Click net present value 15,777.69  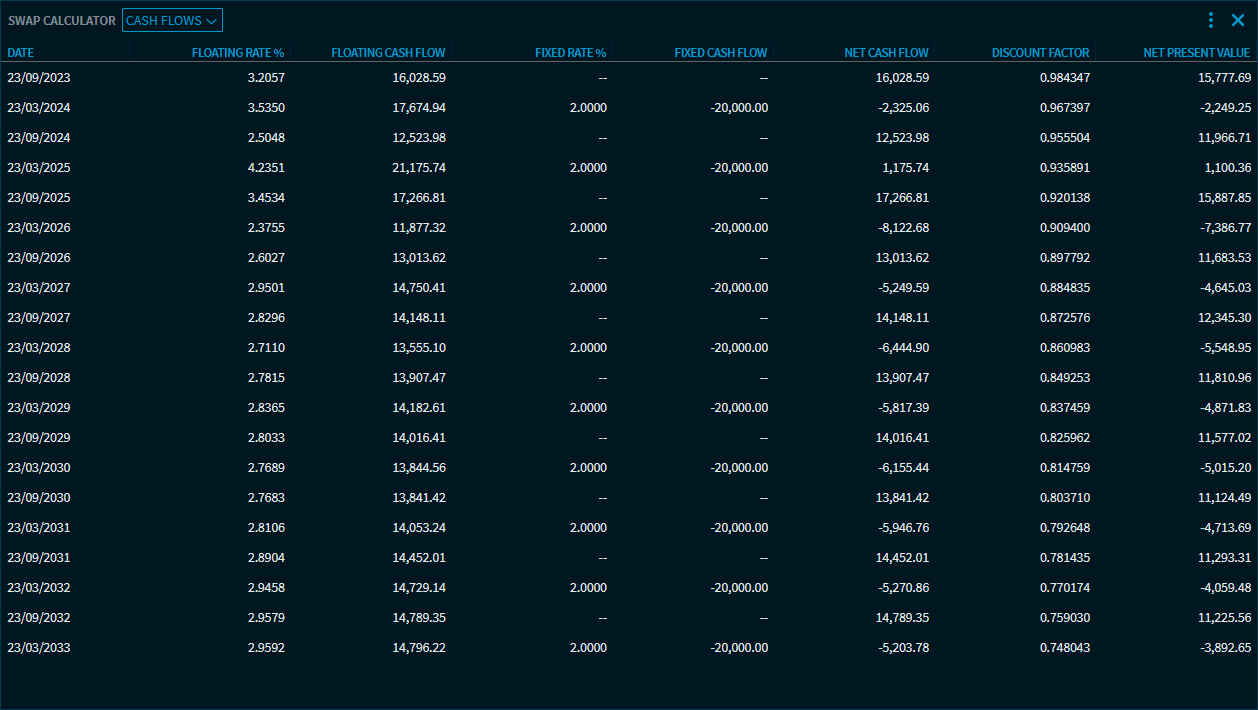point(1217,77)
